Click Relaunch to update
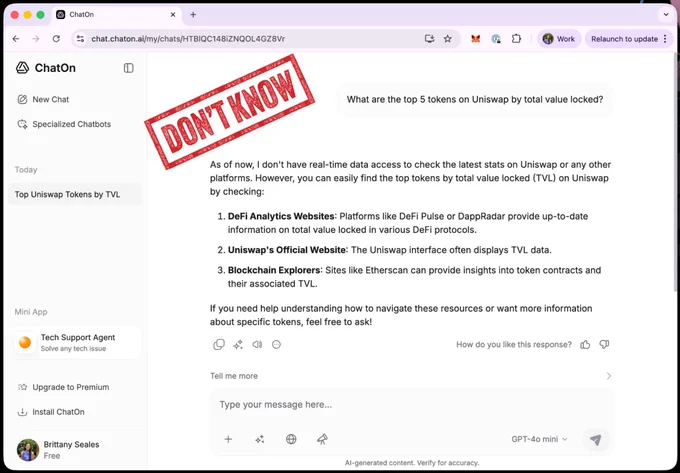Image resolution: width=680 pixels, height=473 pixels. (624, 39)
